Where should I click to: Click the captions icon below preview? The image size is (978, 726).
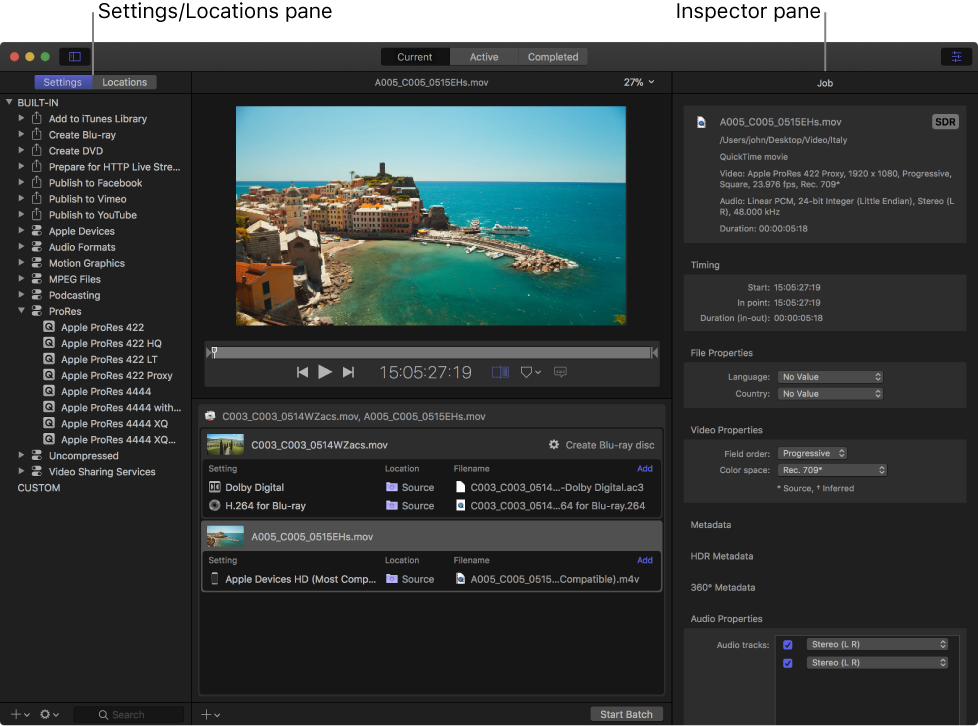560,372
